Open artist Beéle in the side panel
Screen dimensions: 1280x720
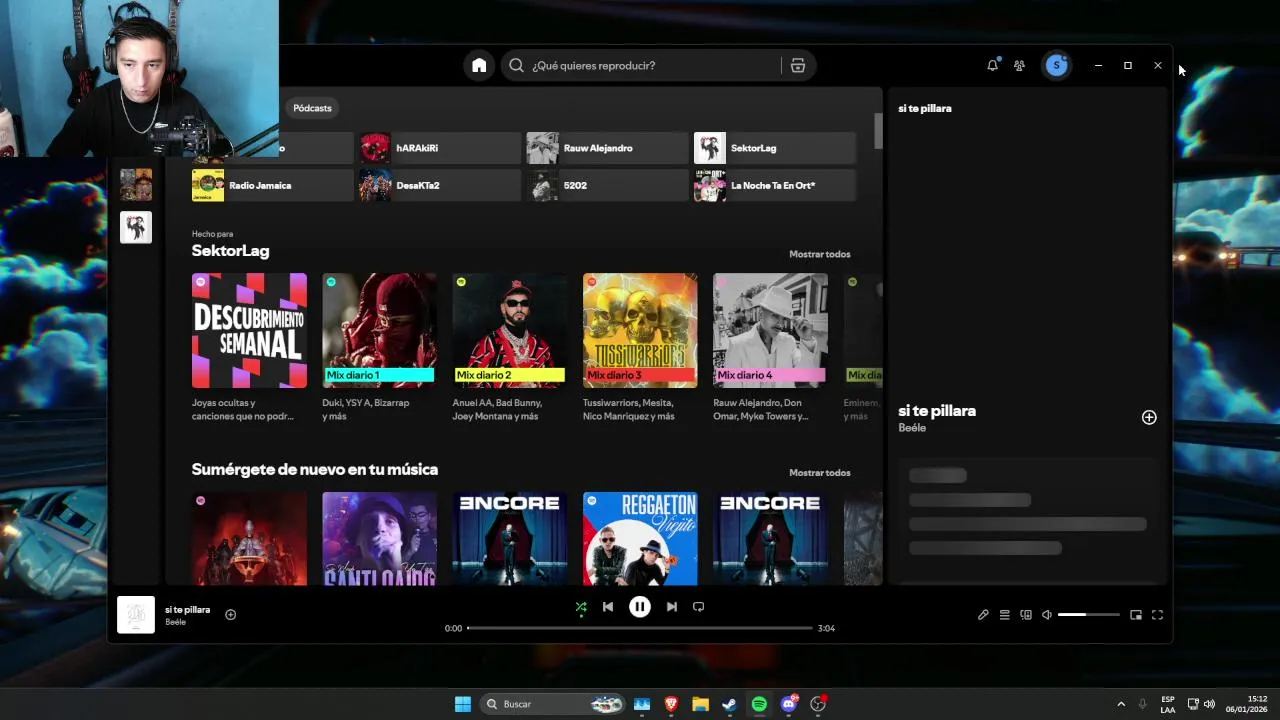pyautogui.click(x=912, y=428)
